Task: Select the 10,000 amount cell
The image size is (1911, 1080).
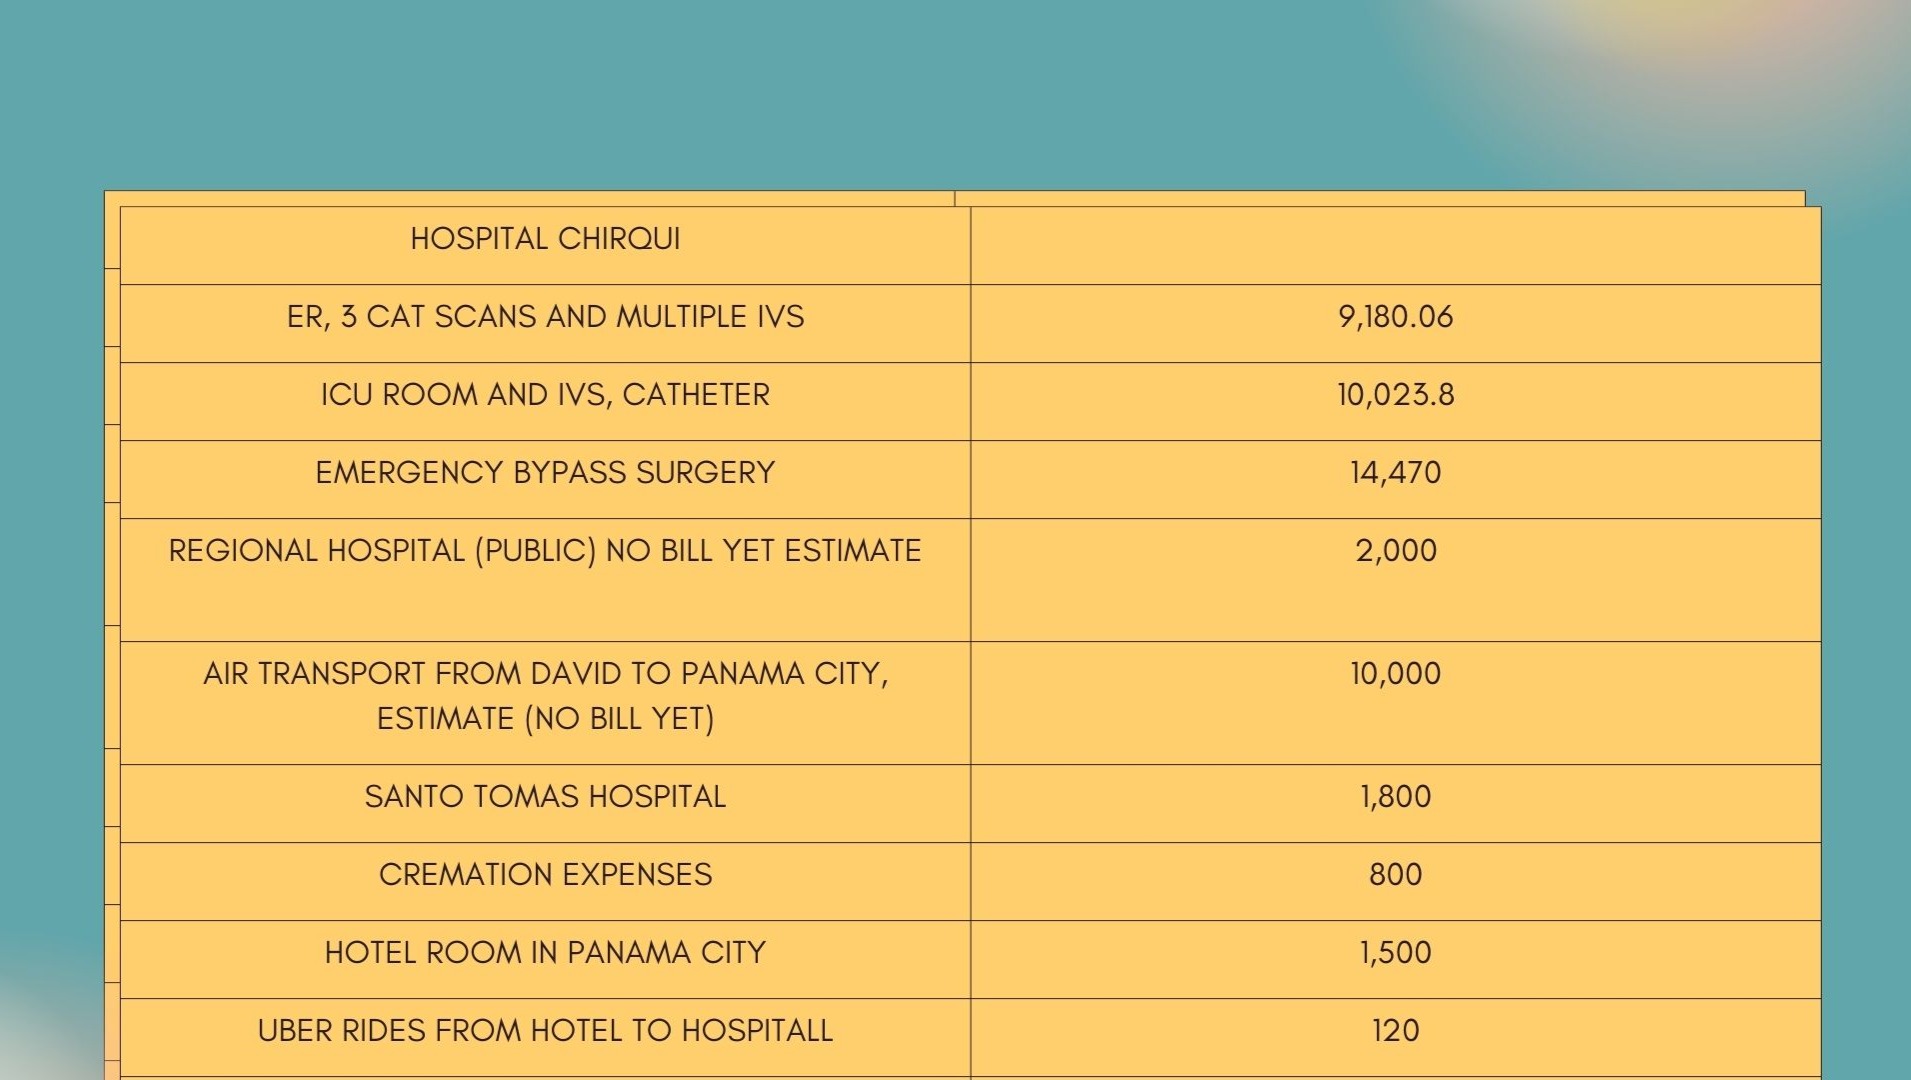Action: pos(1395,674)
